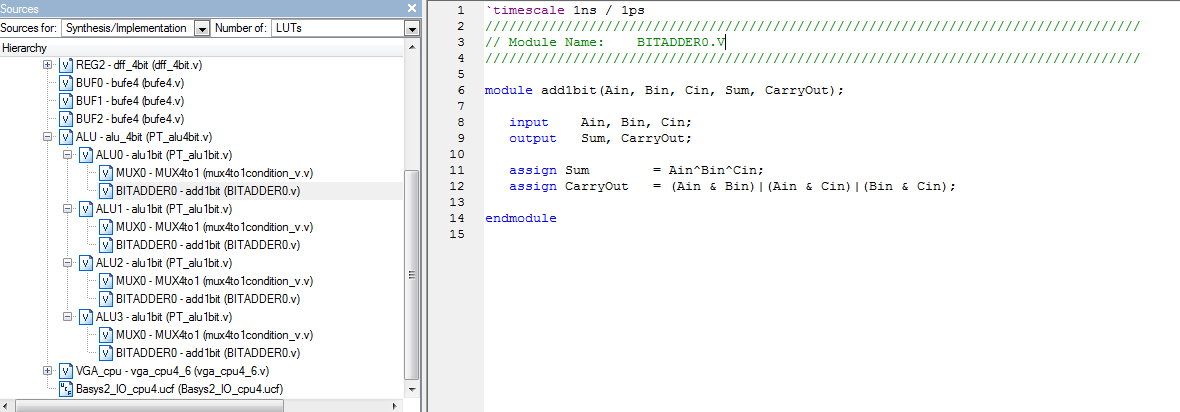Click the Verilog file icon beside BUF0
Image resolution: width=1180 pixels, height=412 pixels.
(66, 83)
